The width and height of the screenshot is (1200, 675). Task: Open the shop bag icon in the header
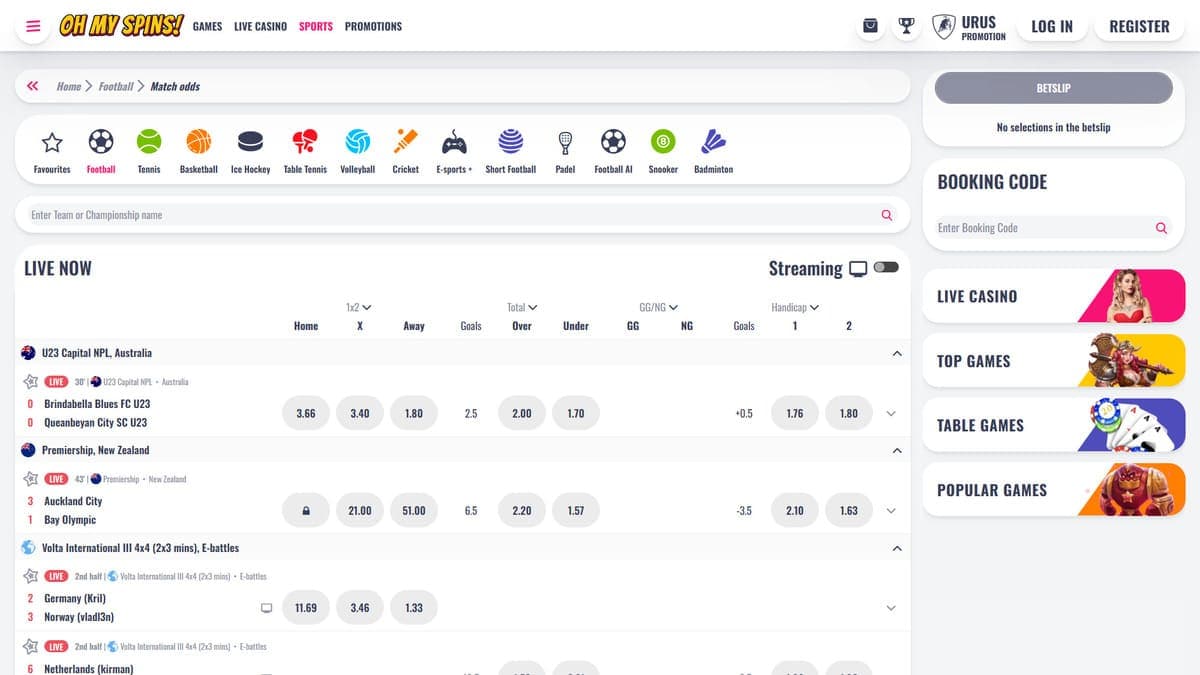(871, 26)
